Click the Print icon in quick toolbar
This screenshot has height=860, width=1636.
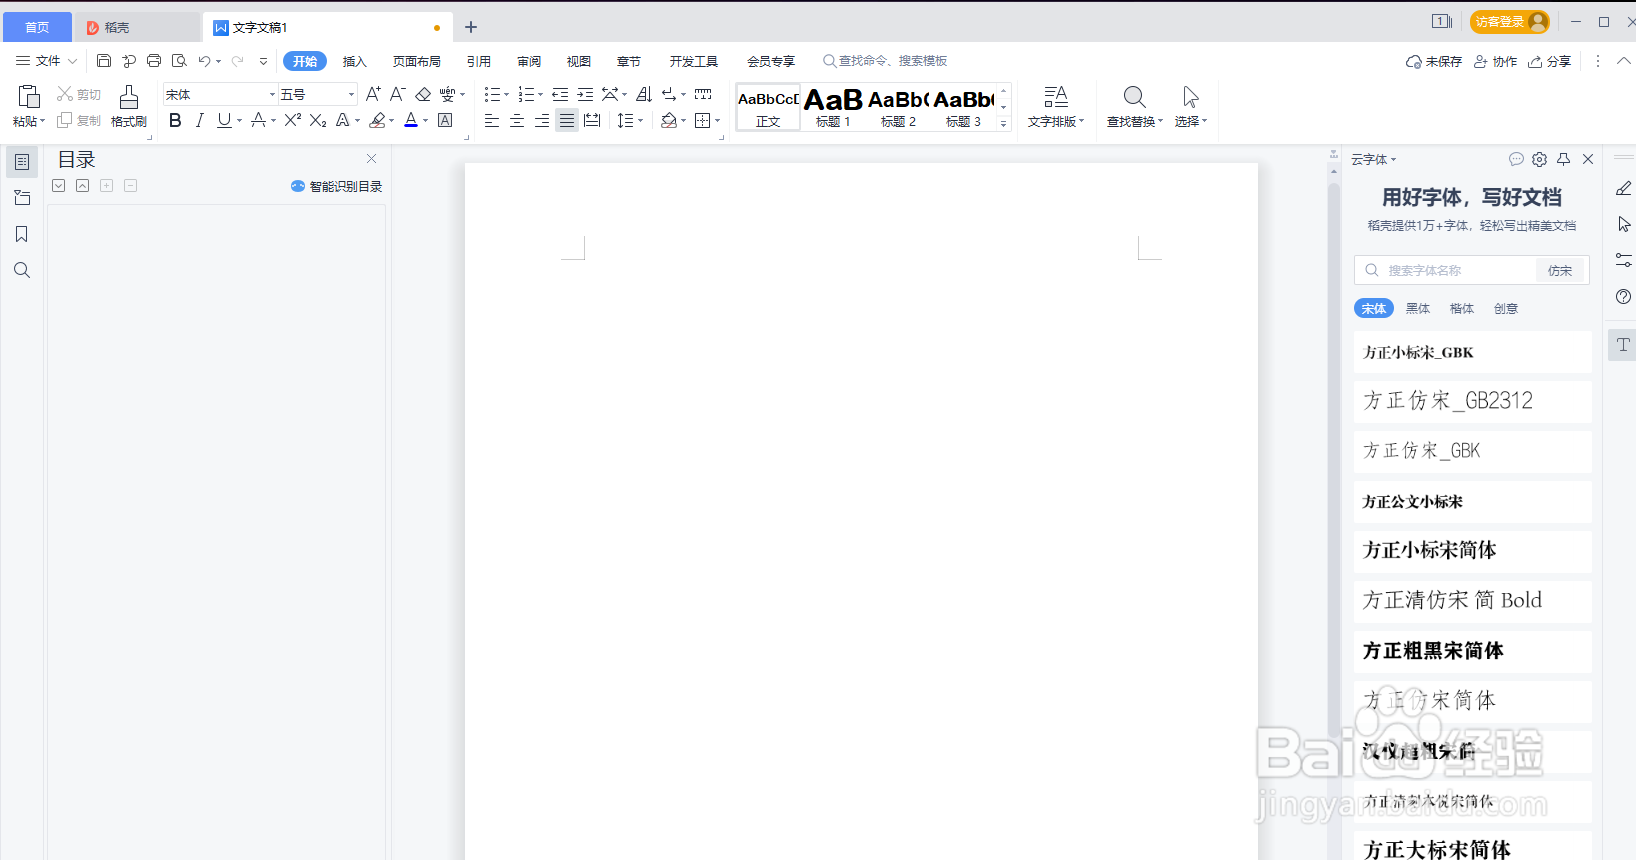click(x=154, y=61)
